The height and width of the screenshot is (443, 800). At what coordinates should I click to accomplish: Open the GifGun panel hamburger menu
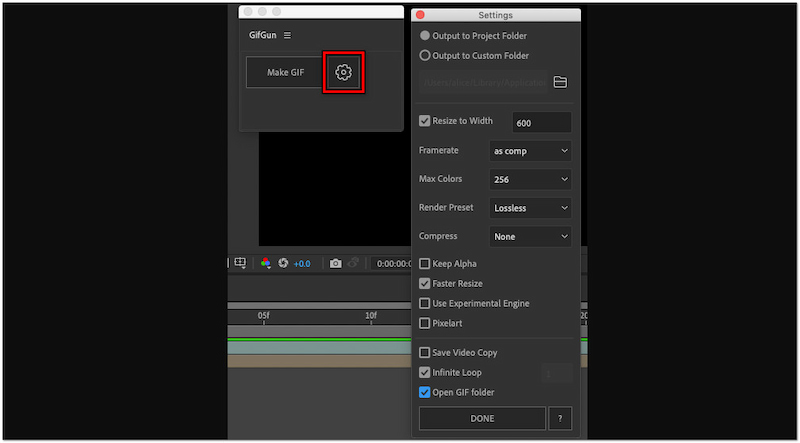coord(288,36)
